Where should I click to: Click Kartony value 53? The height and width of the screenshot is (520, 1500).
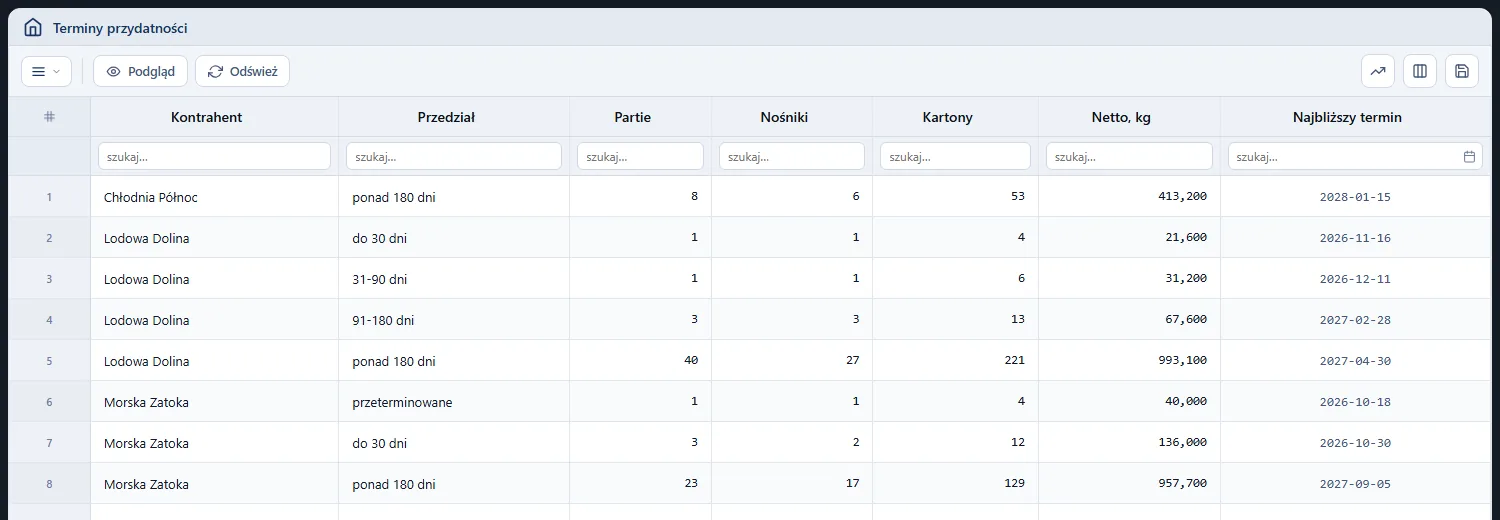pos(1018,197)
